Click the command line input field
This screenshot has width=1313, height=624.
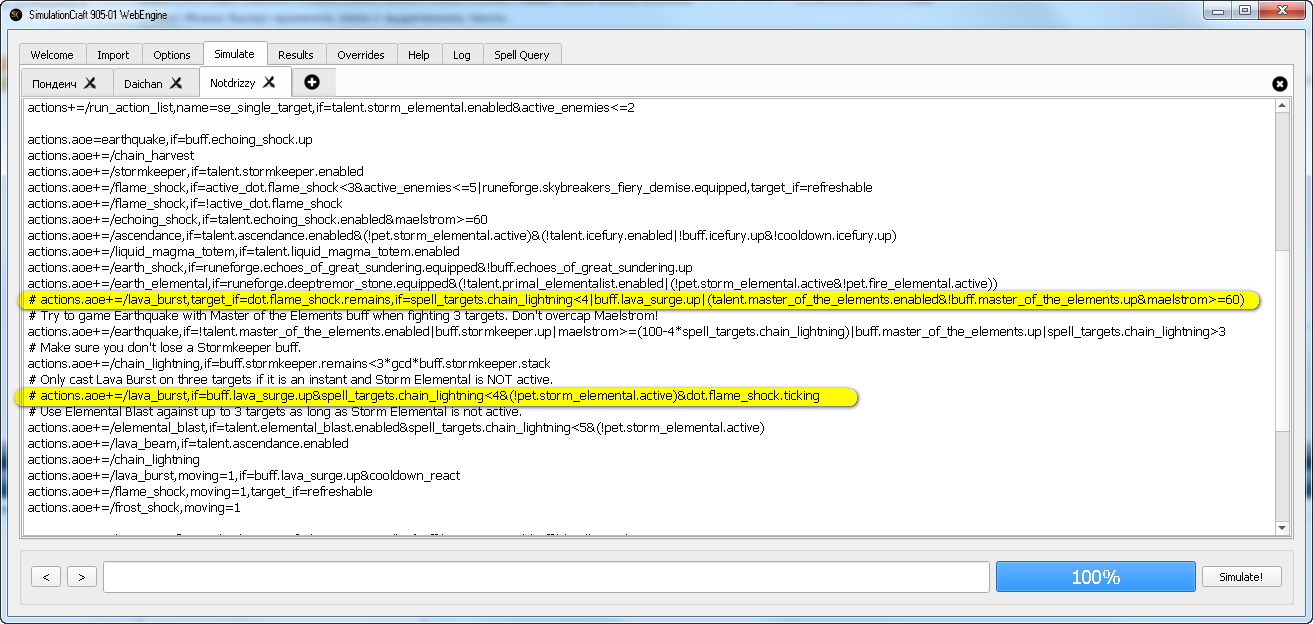click(546, 577)
